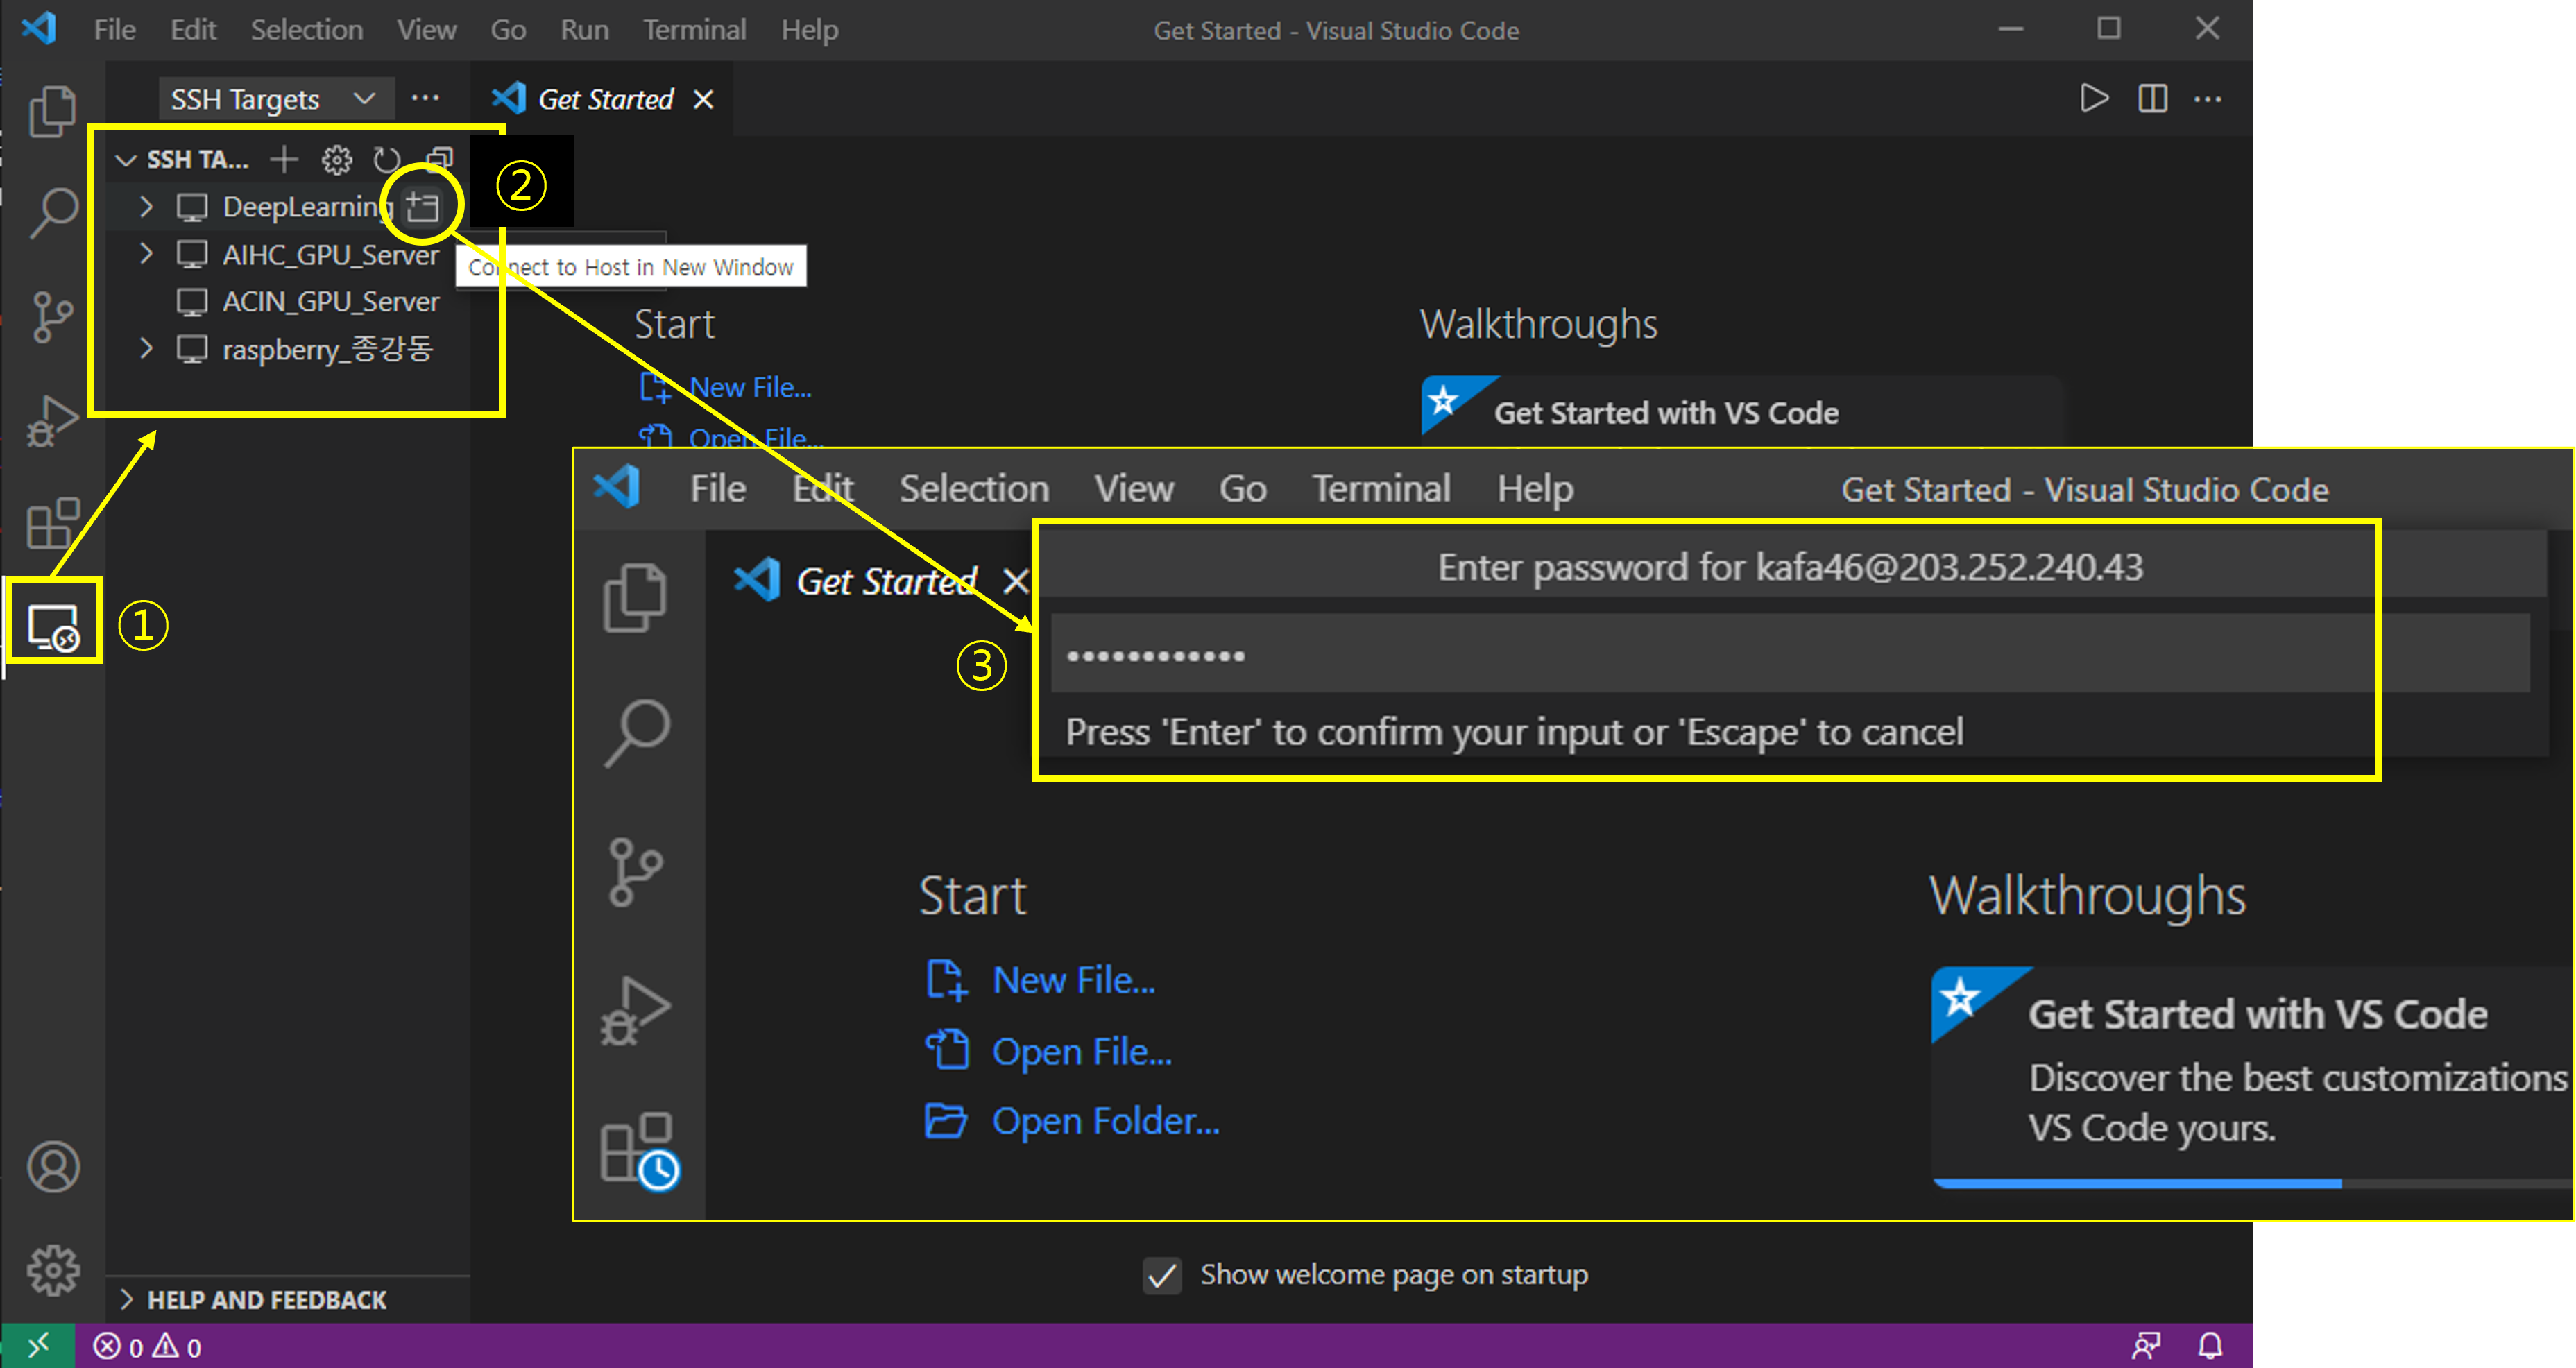Close Get Started tab in inset window
2576x1368 pixels.
pos(1015,581)
